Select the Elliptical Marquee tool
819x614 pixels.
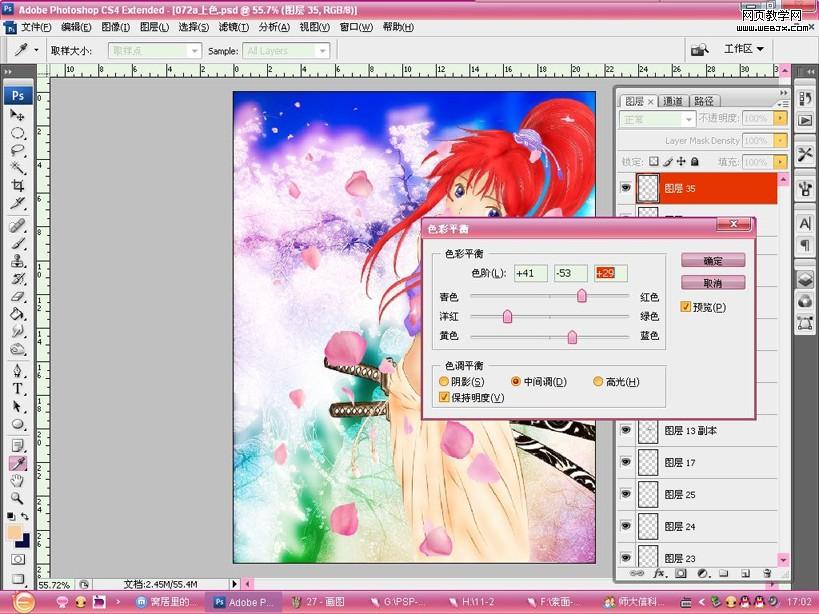(17, 133)
